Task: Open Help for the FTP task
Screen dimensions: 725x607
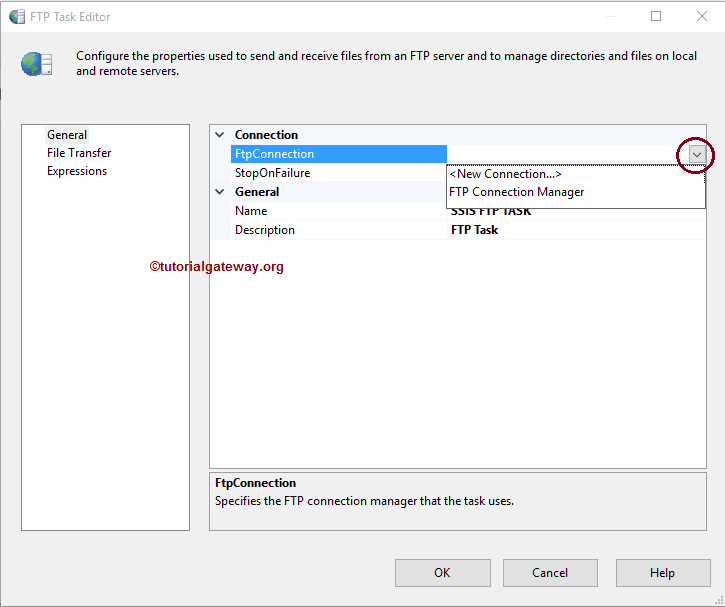Action: coord(662,573)
